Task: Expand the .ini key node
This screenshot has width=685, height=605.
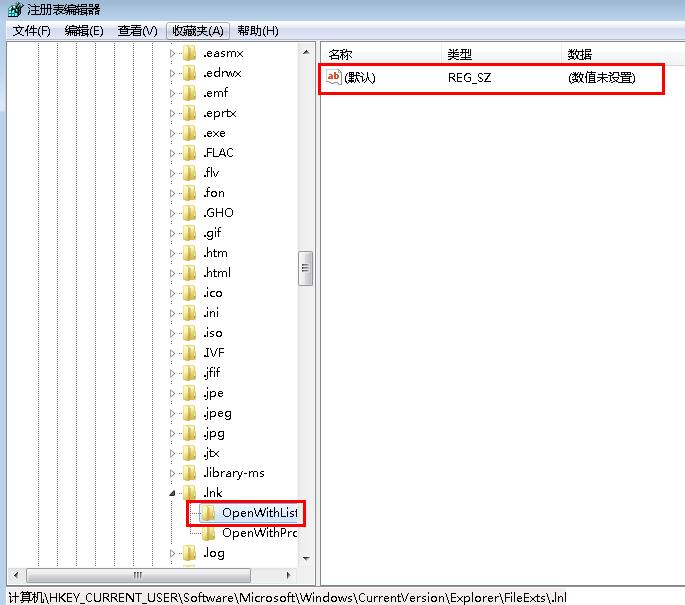Action: point(172,313)
